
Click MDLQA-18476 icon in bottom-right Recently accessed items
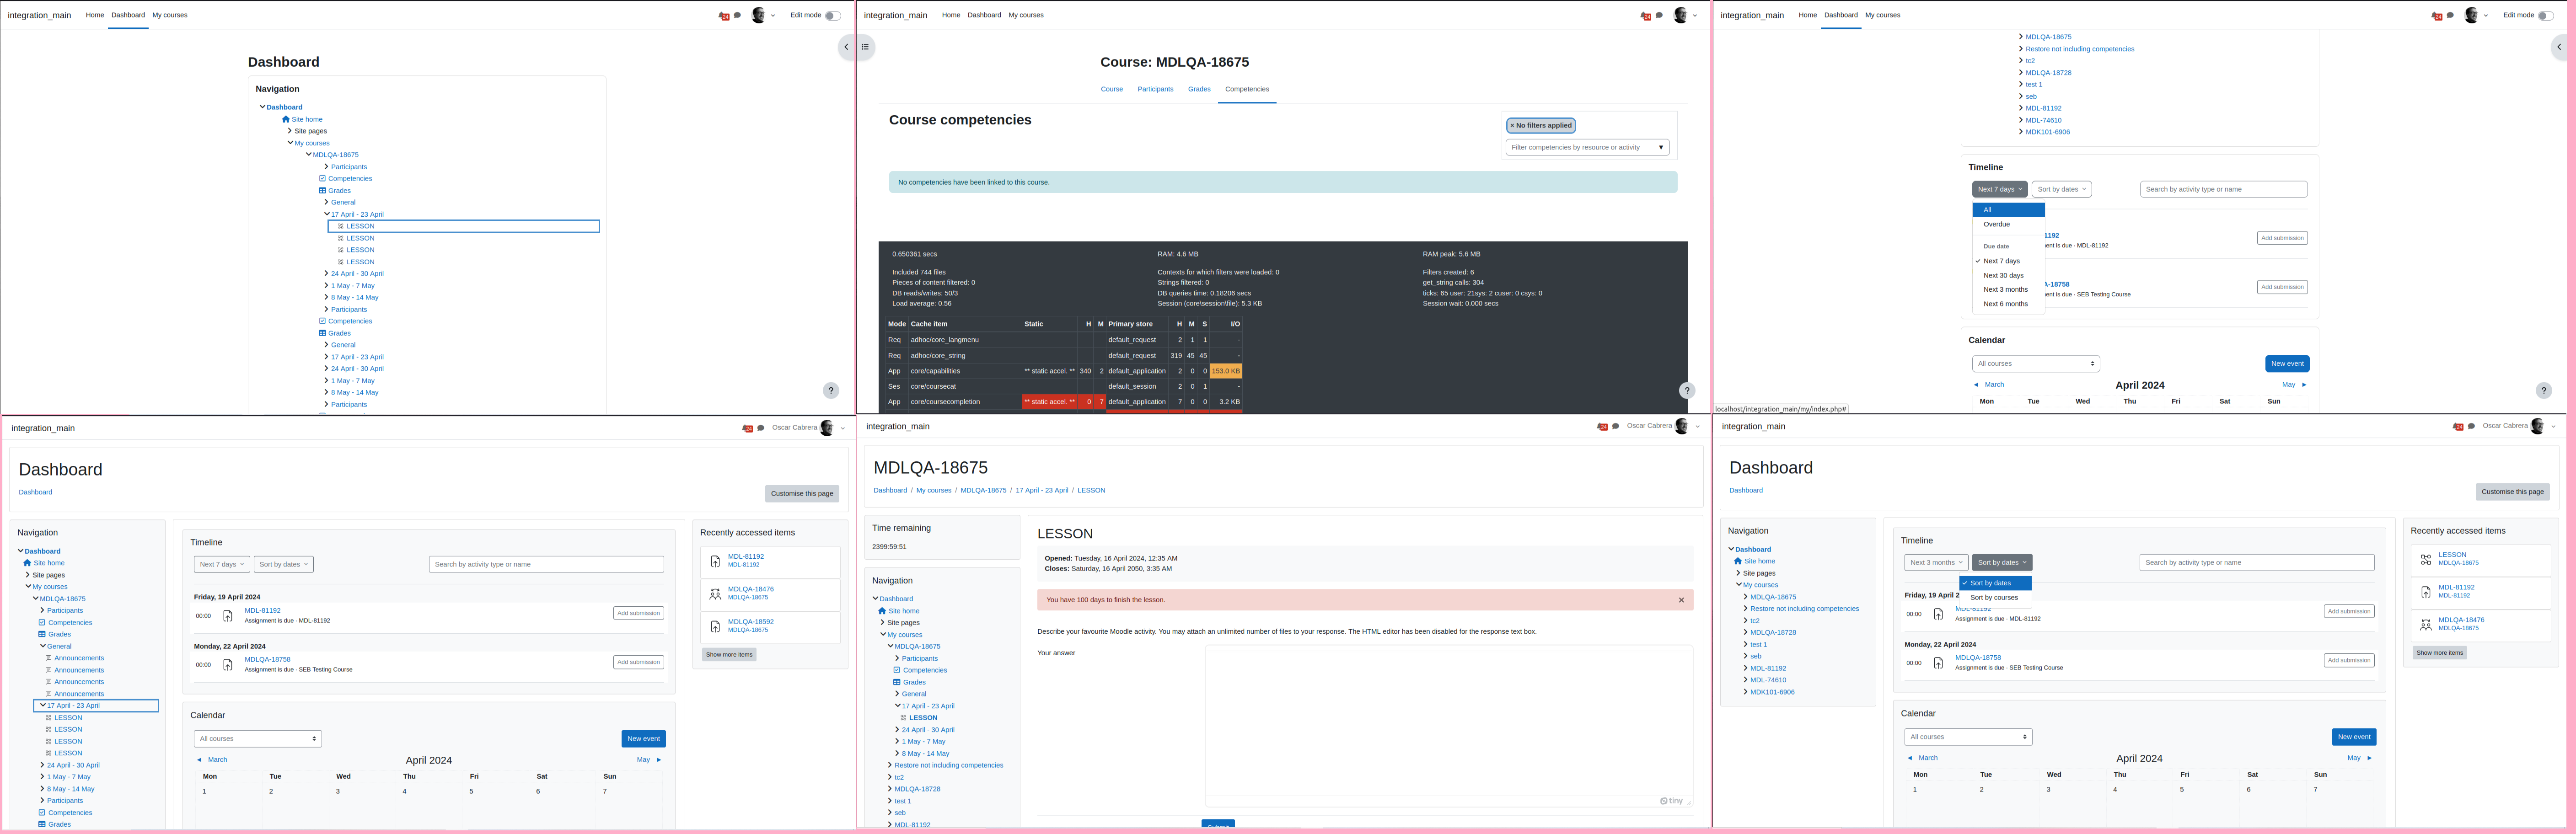coord(2426,625)
